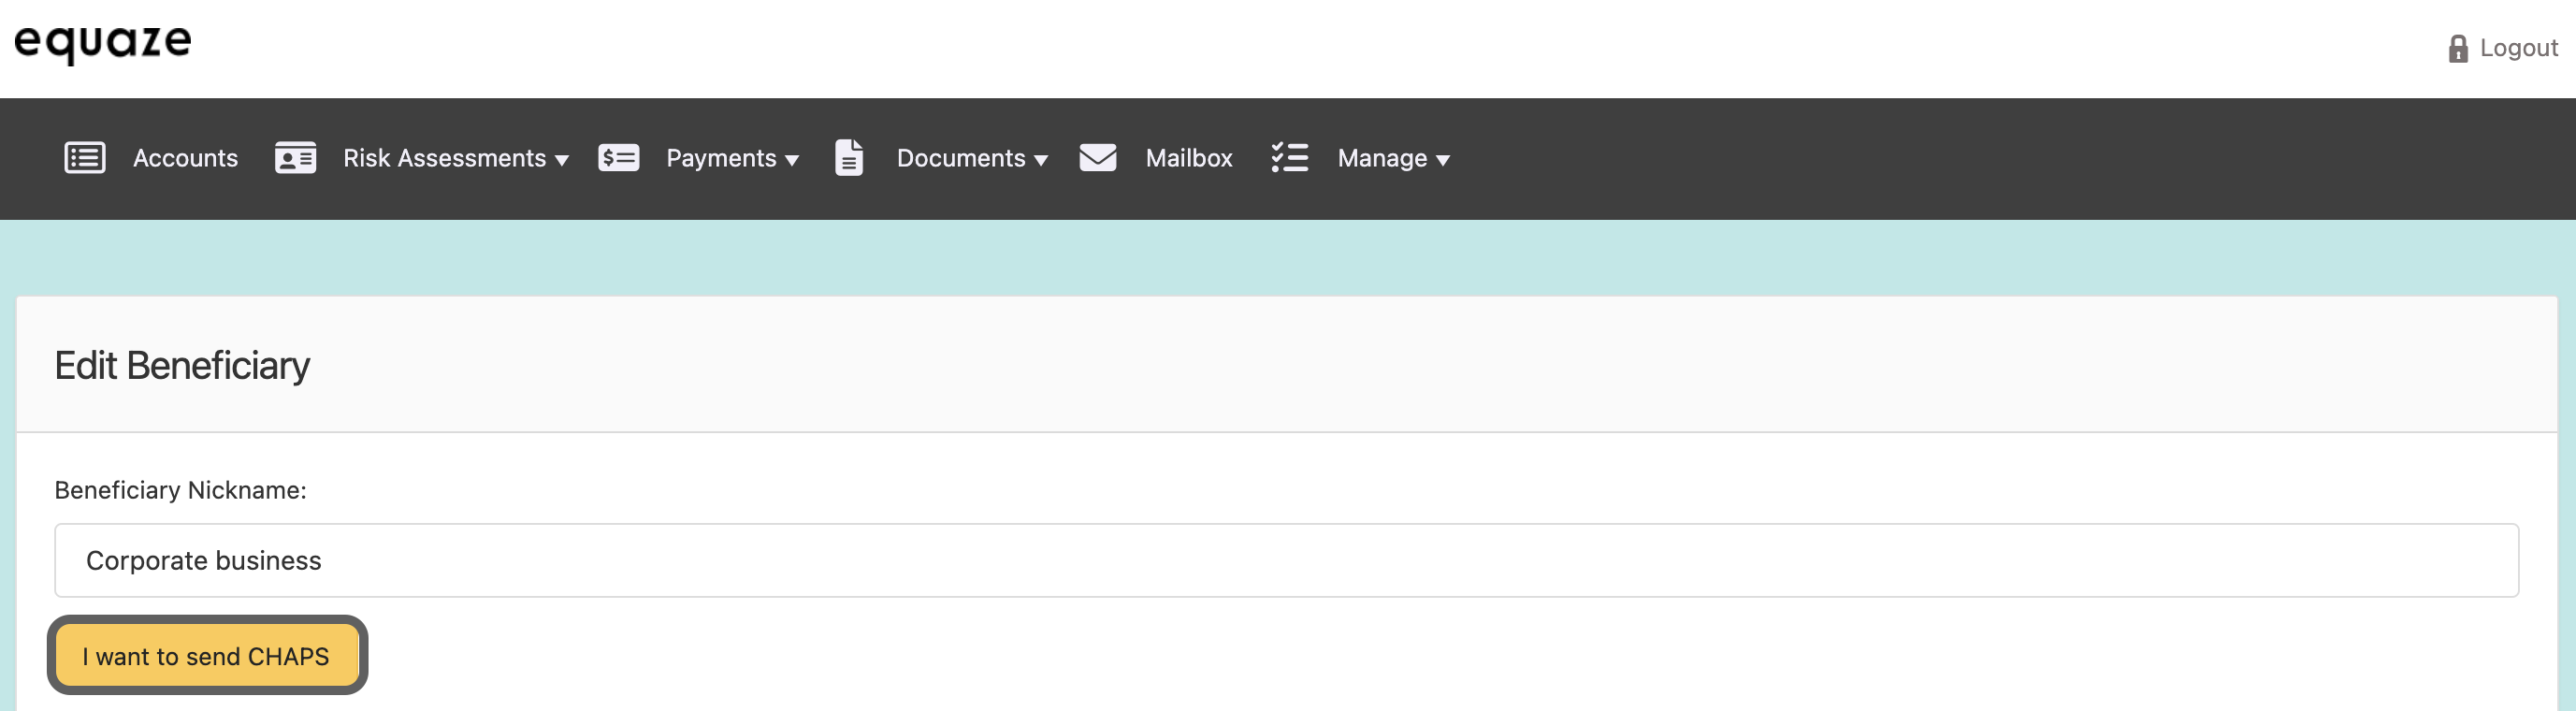Go to the Mailbox menu item

(1188, 158)
